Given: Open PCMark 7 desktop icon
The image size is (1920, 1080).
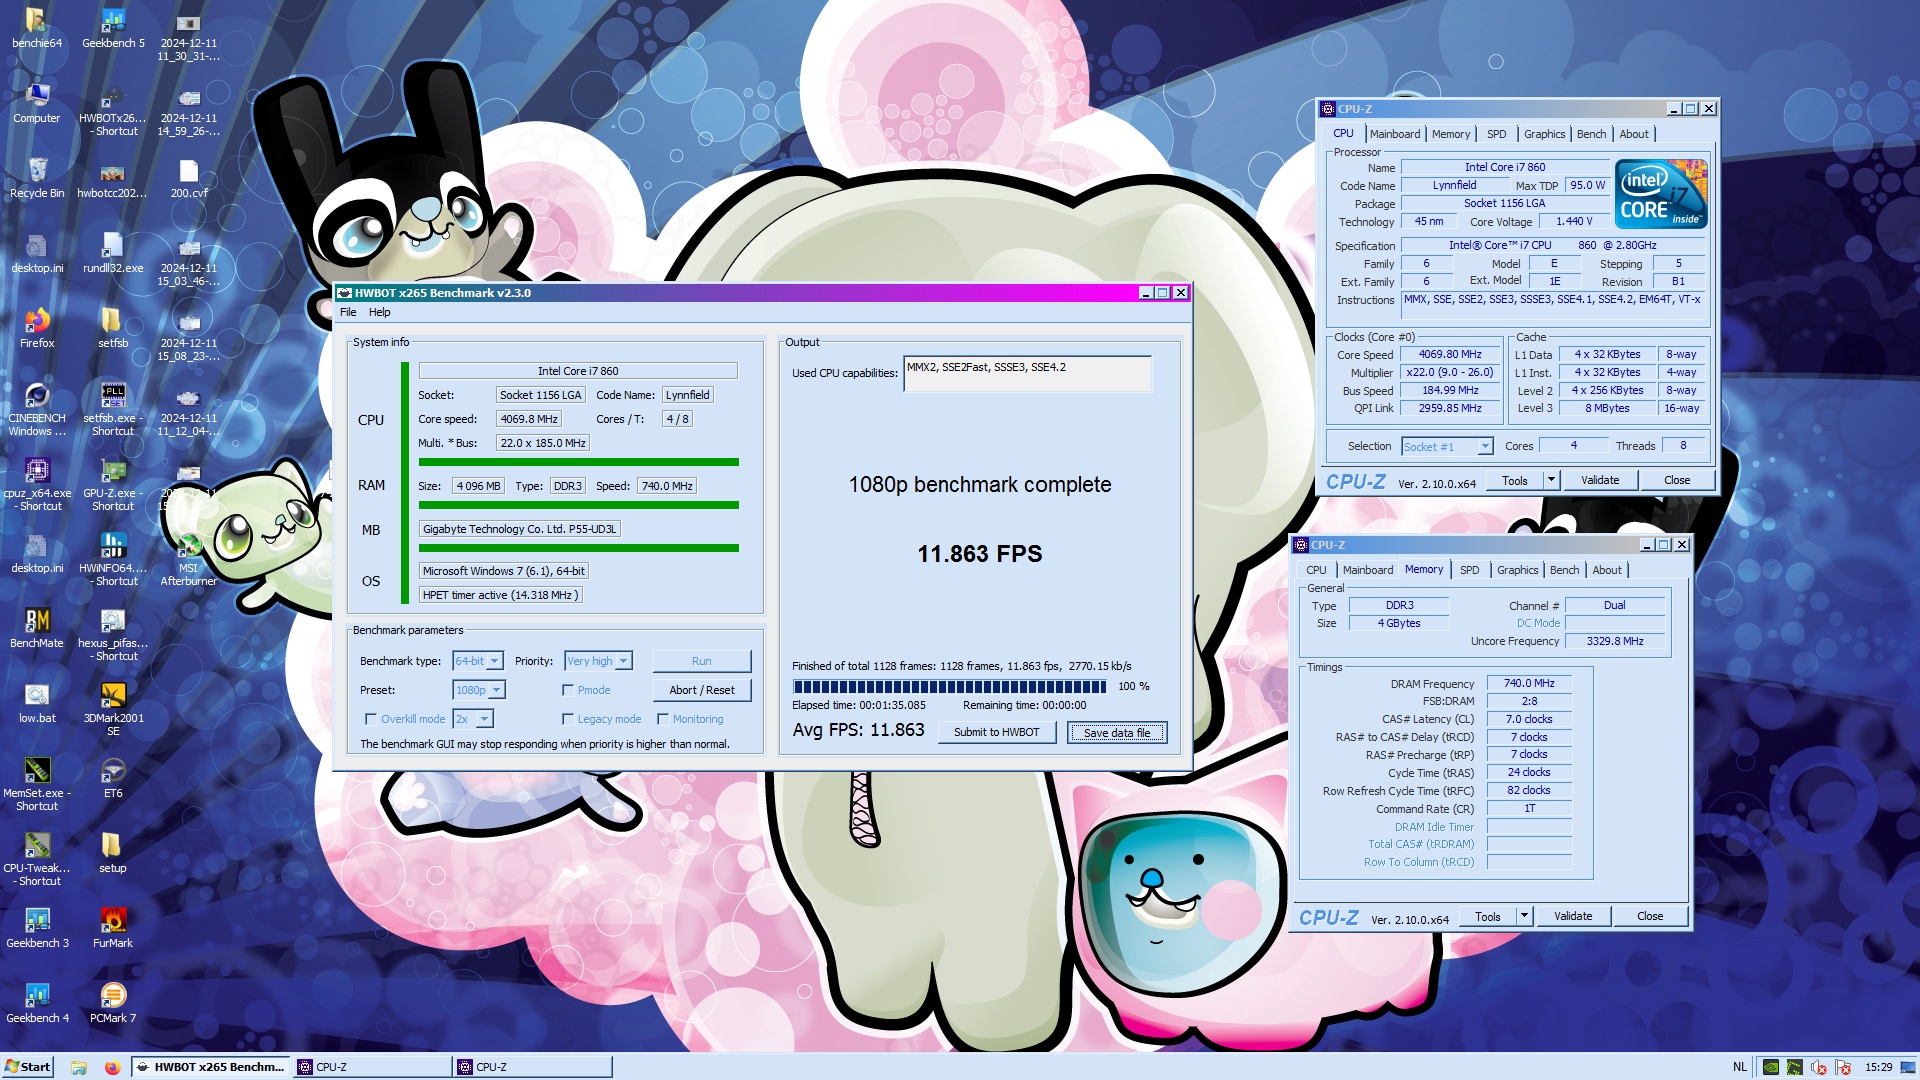Looking at the screenshot, I should 113,1002.
